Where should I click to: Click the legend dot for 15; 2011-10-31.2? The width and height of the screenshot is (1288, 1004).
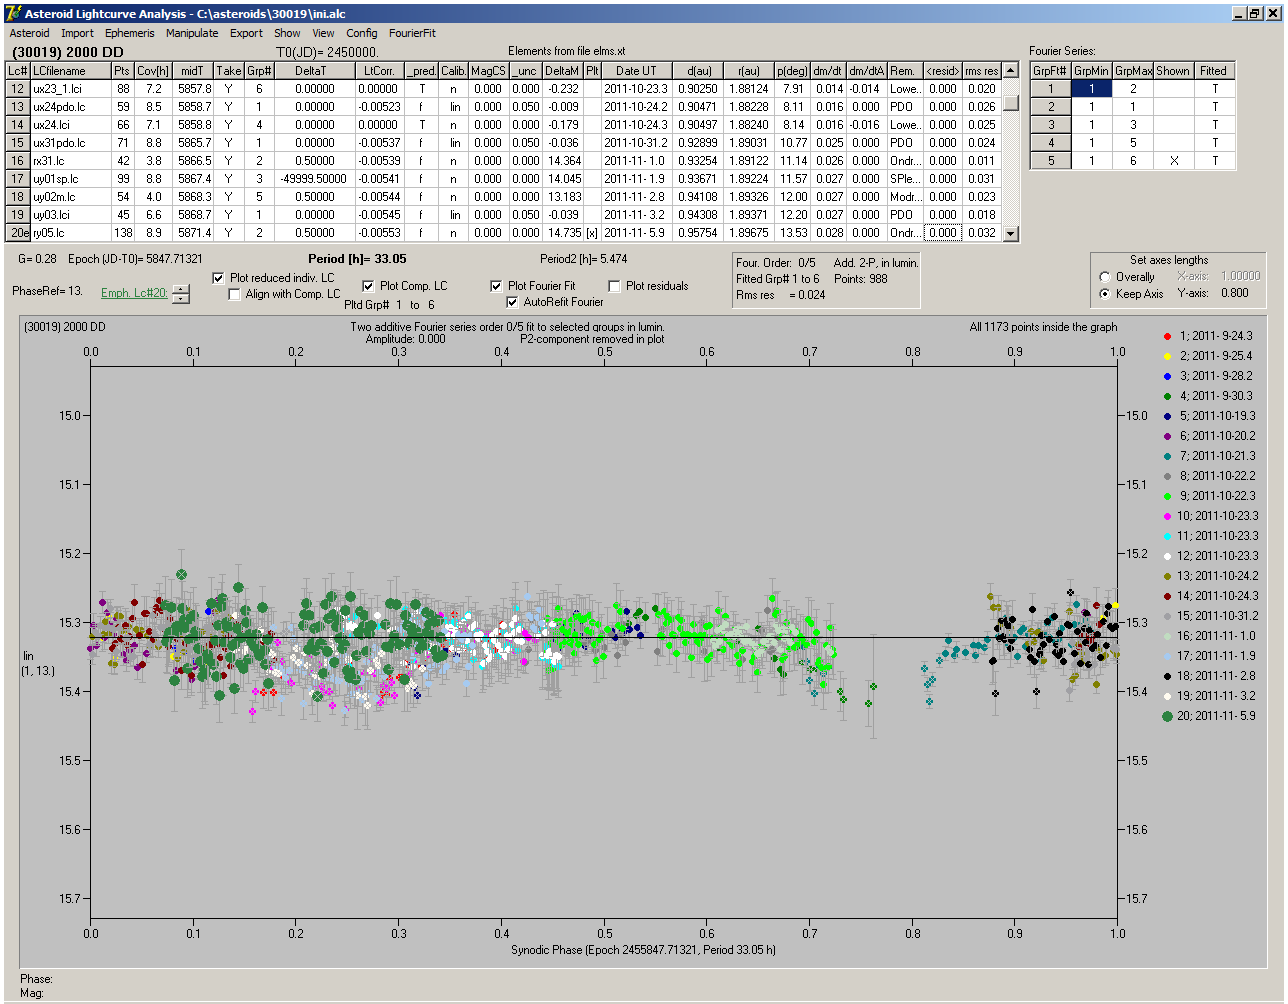1167,616
